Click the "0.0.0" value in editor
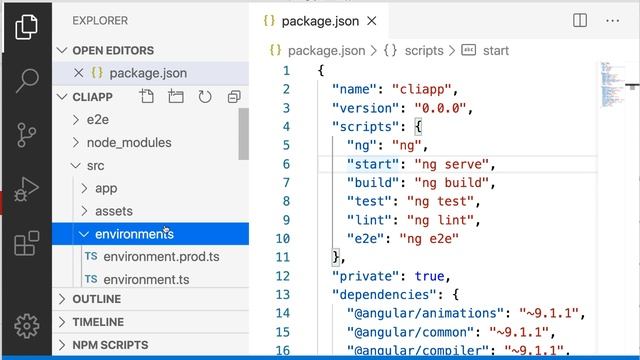Screen dimensions: 640x360 440,108
